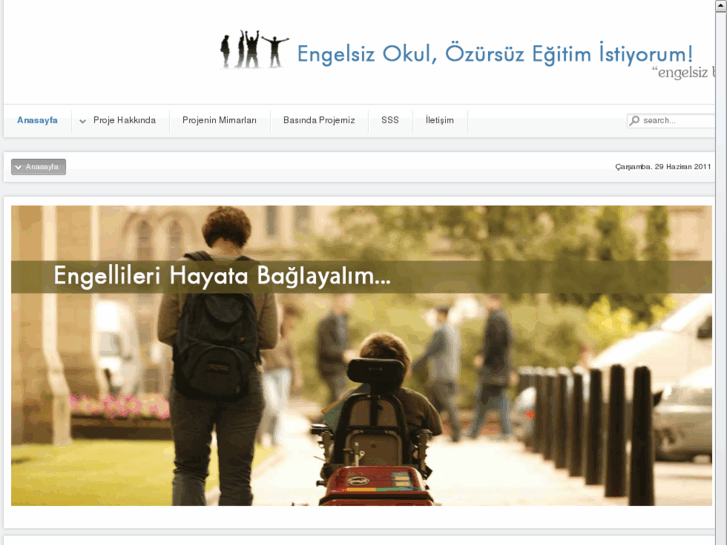This screenshot has height=545, width=727.
Task: Go to the Anasayfa menu item
Action: coord(37,120)
